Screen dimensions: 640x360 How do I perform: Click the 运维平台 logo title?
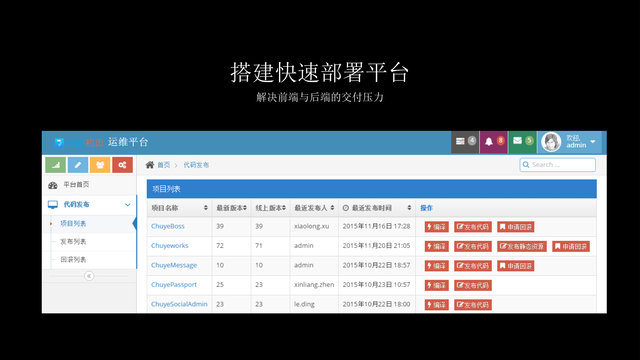point(128,142)
